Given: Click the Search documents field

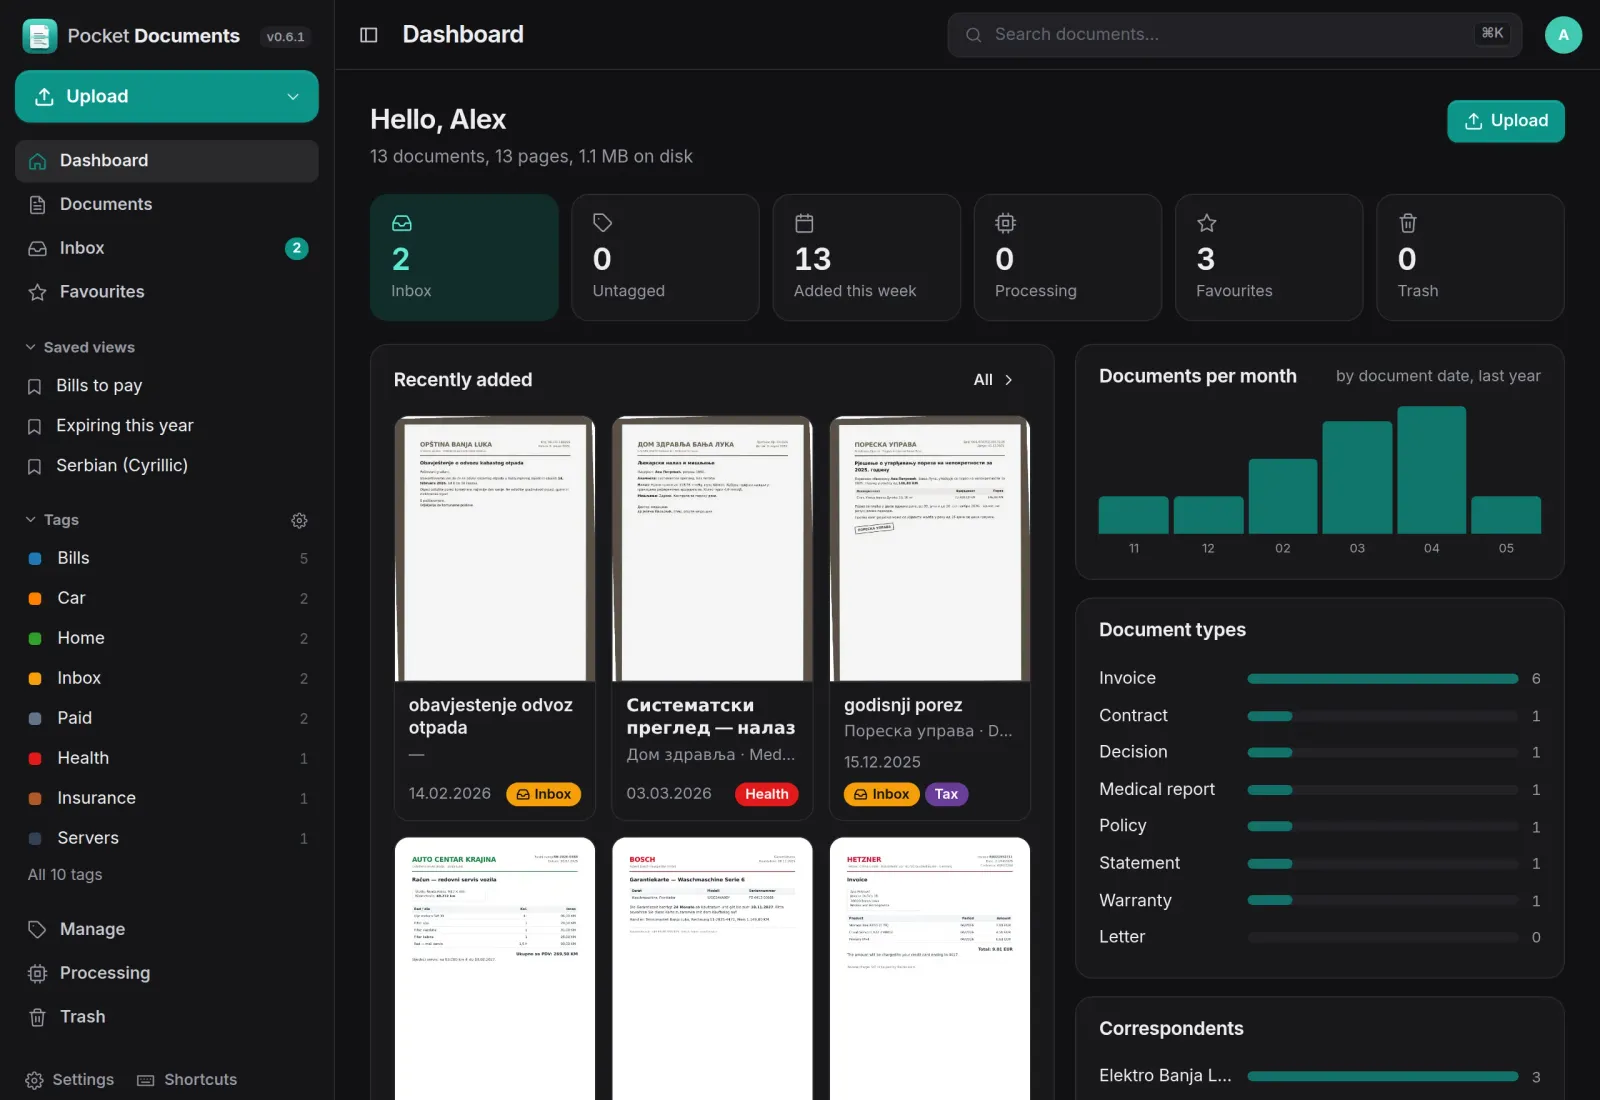Looking at the screenshot, I should (1234, 35).
